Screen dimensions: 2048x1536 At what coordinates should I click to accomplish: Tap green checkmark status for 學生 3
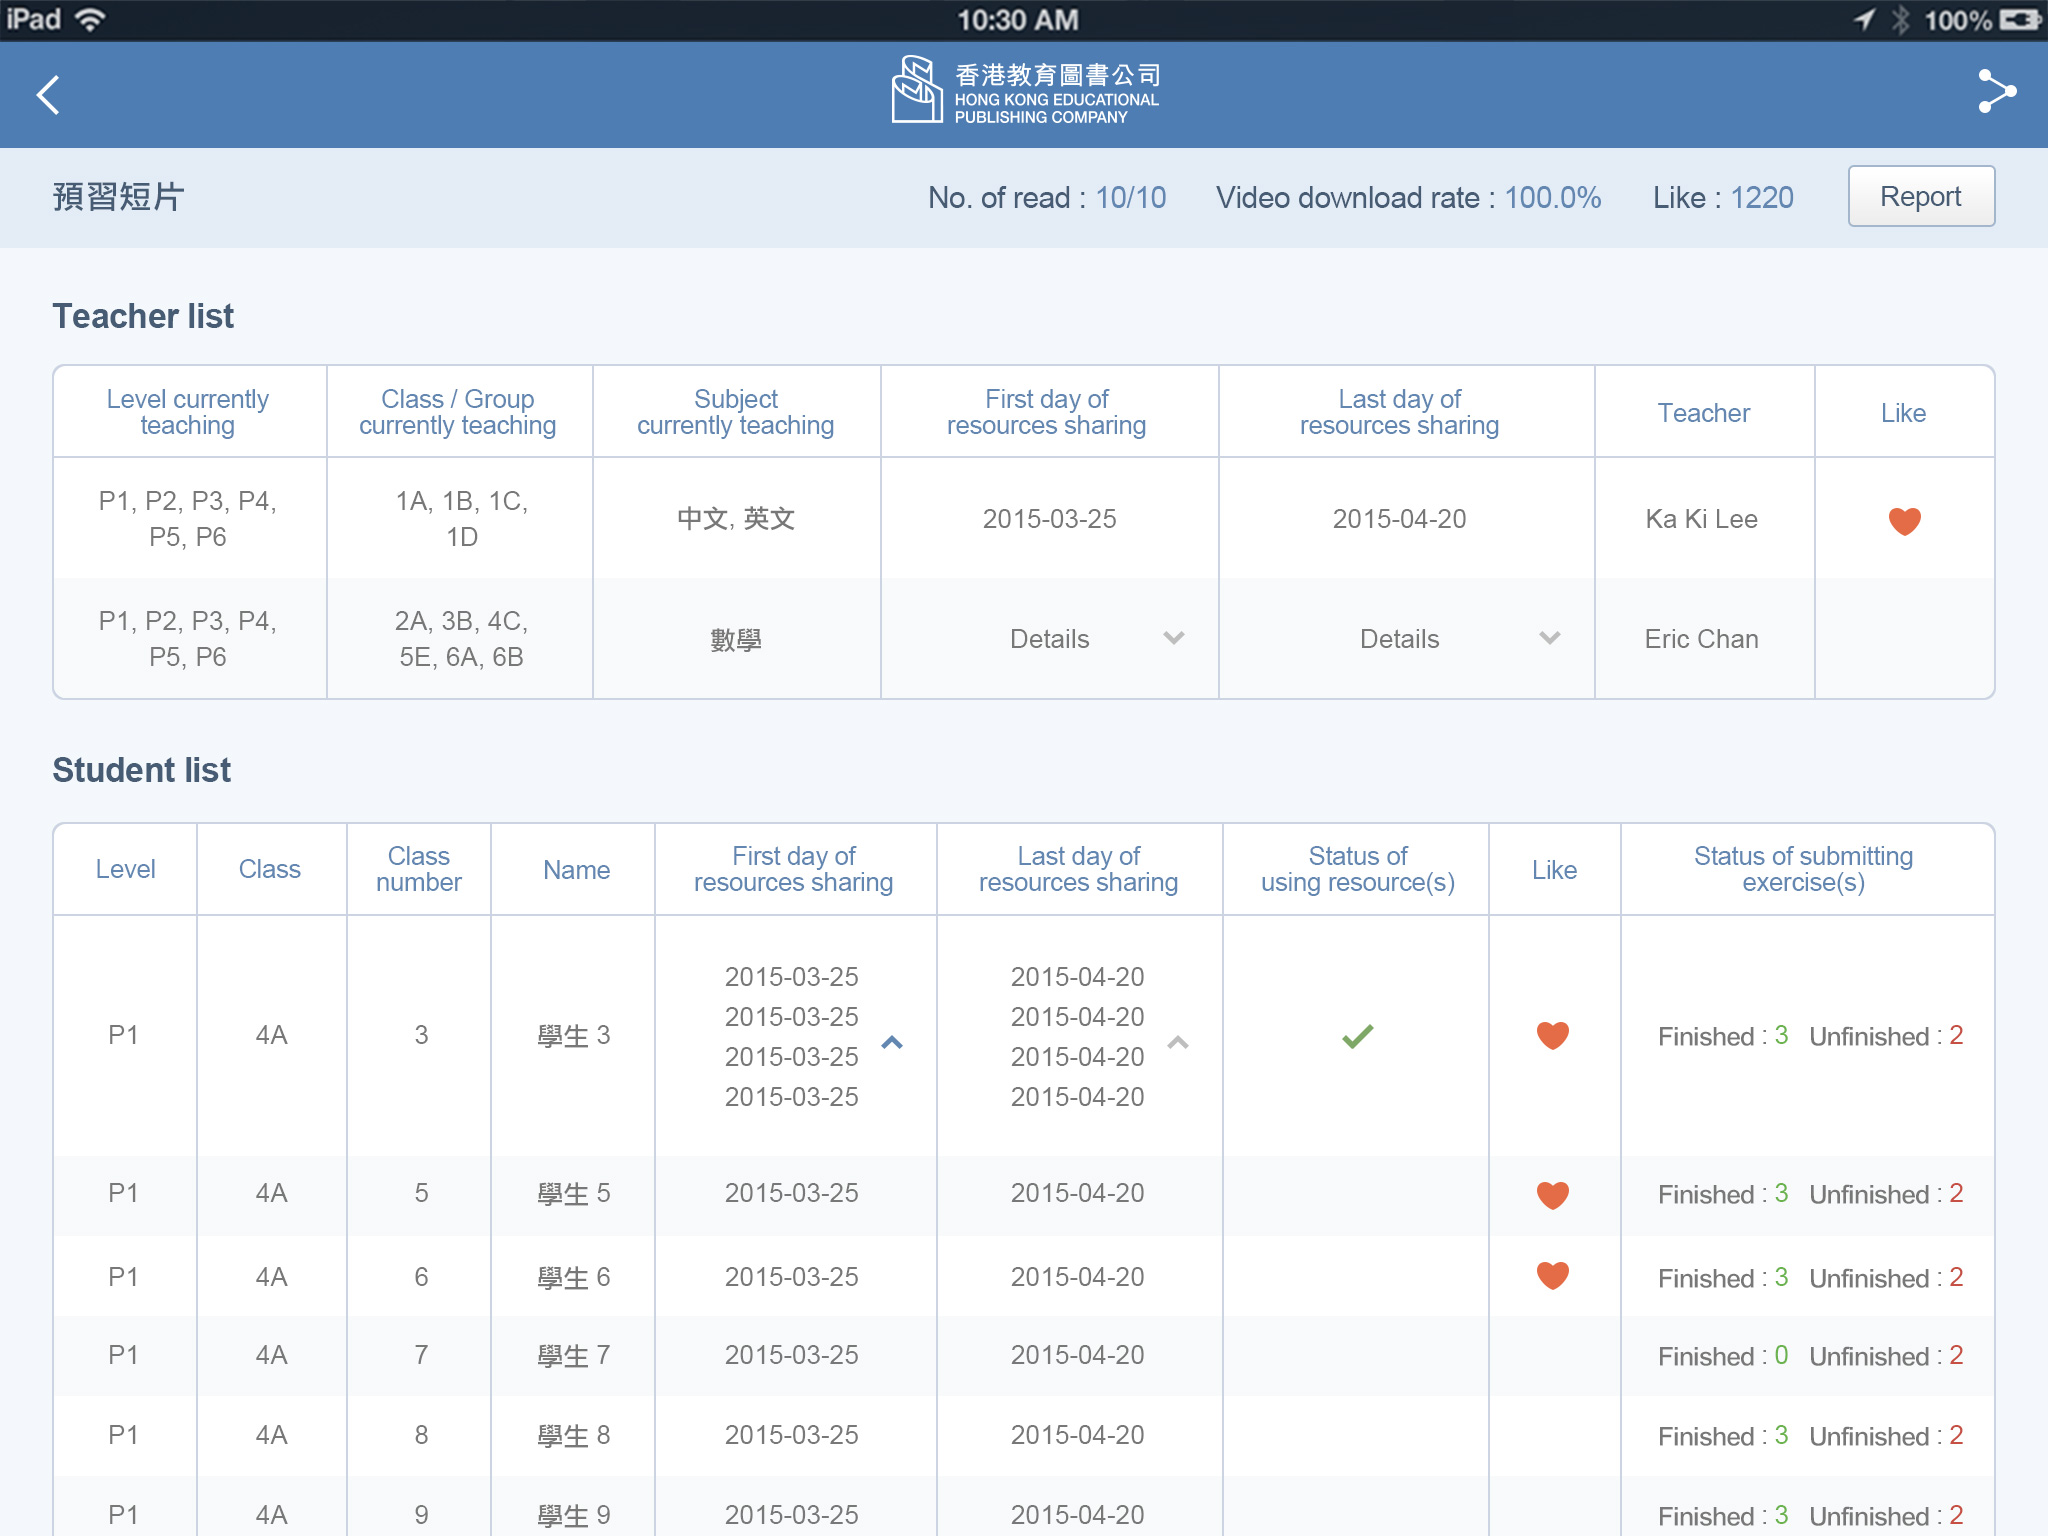pyautogui.click(x=1357, y=1036)
